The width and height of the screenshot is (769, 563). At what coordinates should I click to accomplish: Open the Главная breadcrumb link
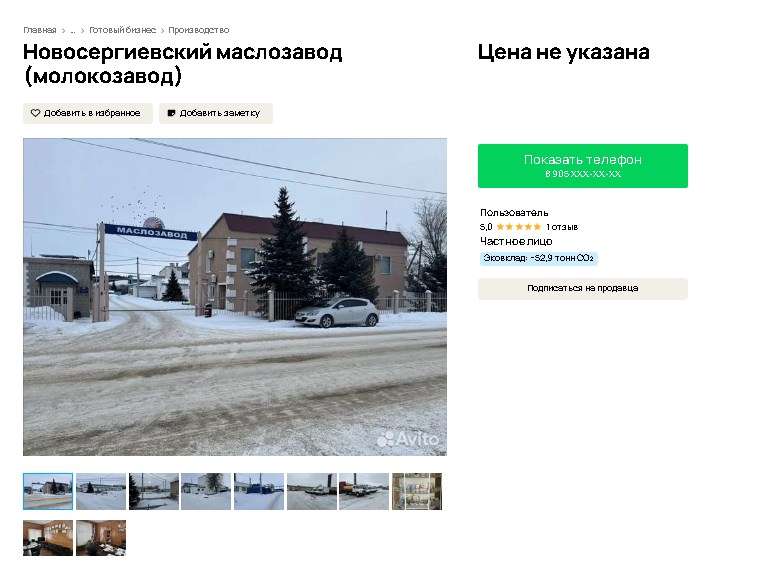[40, 30]
